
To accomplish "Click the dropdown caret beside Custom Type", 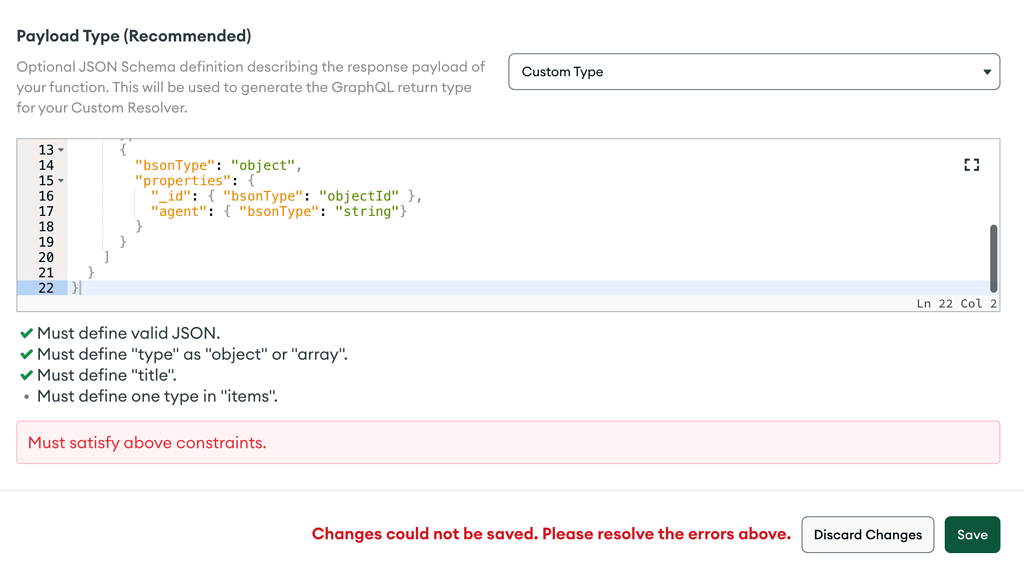I will tap(986, 72).
